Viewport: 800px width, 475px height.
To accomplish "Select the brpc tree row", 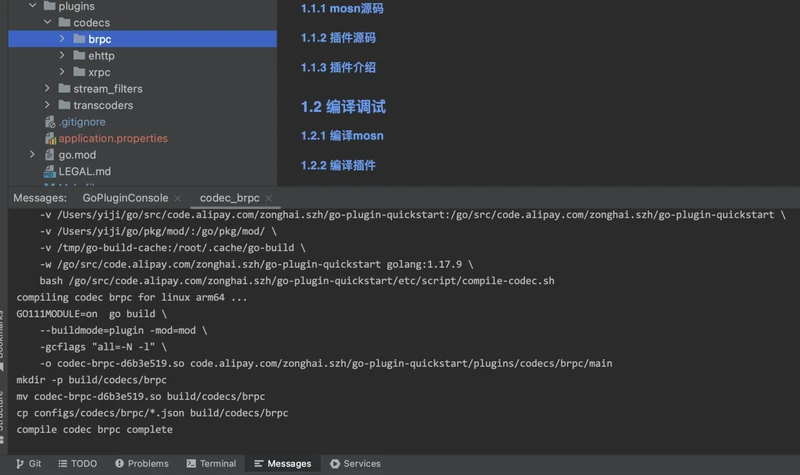I will coord(142,39).
